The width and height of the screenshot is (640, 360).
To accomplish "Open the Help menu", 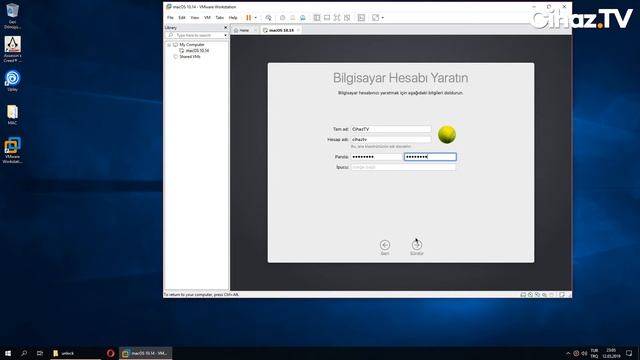I will pos(233,18).
